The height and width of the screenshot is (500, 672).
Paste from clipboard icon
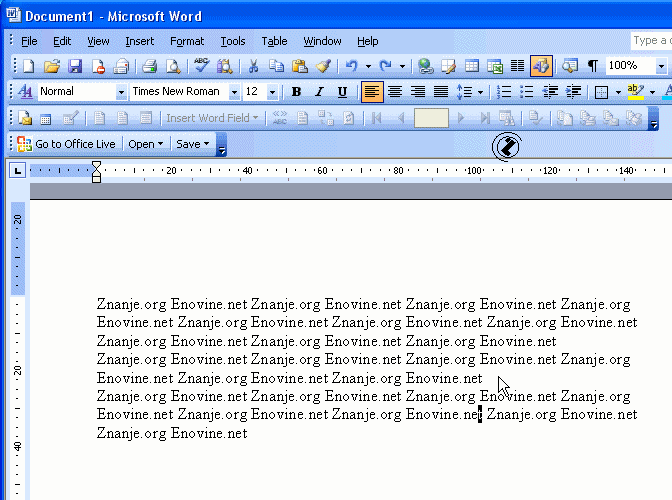300,66
